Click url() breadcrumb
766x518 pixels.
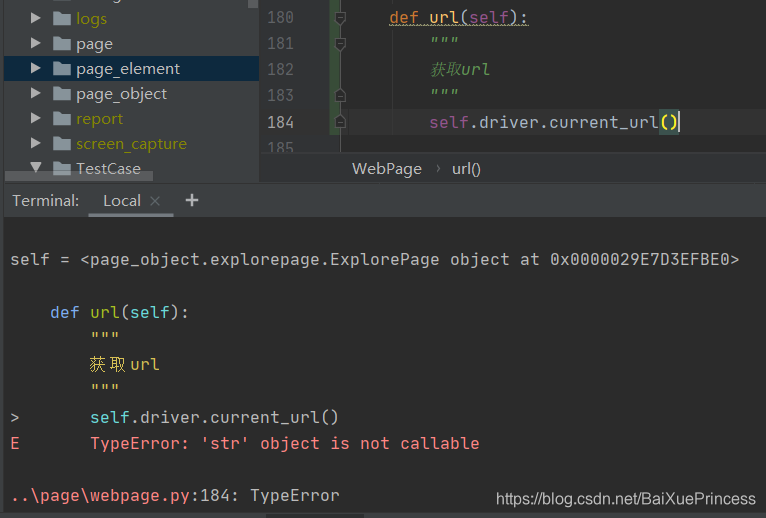pos(466,169)
